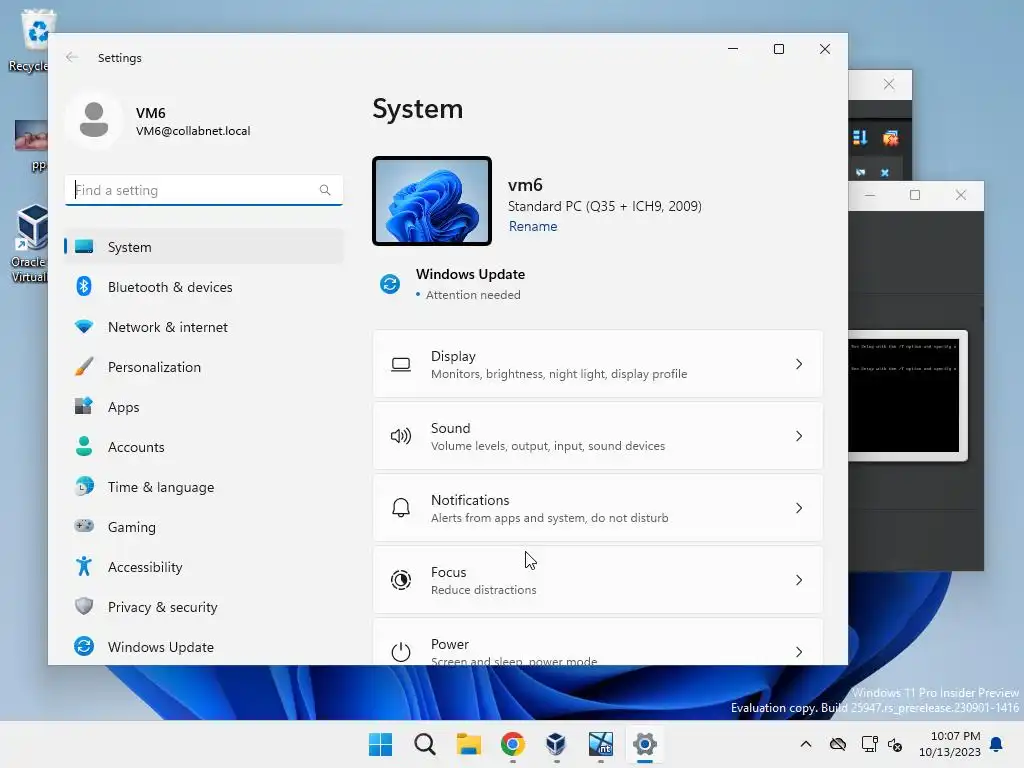Select Accounts in the sidebar
Image resolution: width=1024 pixels, height=768 pixels.
point(204,447)
